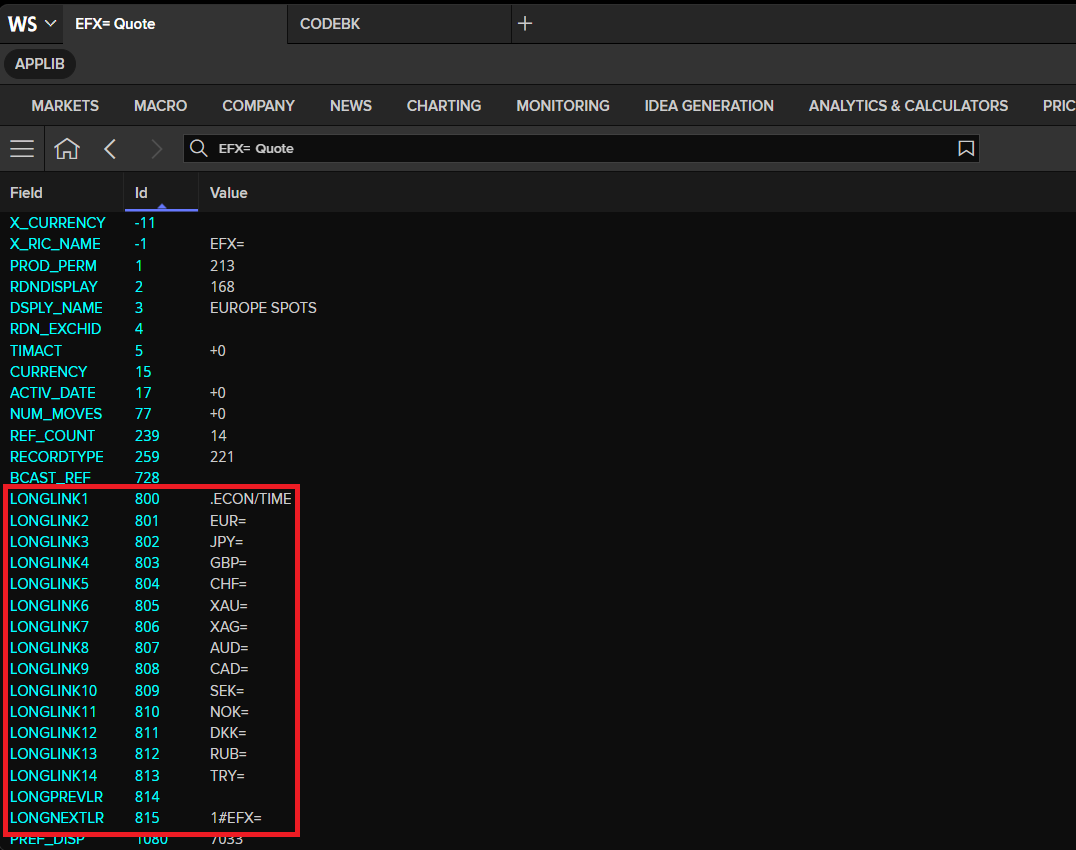Click the back arrow navigation icon
Viewport: 1076px width, 850px height.
coord(110,148)
